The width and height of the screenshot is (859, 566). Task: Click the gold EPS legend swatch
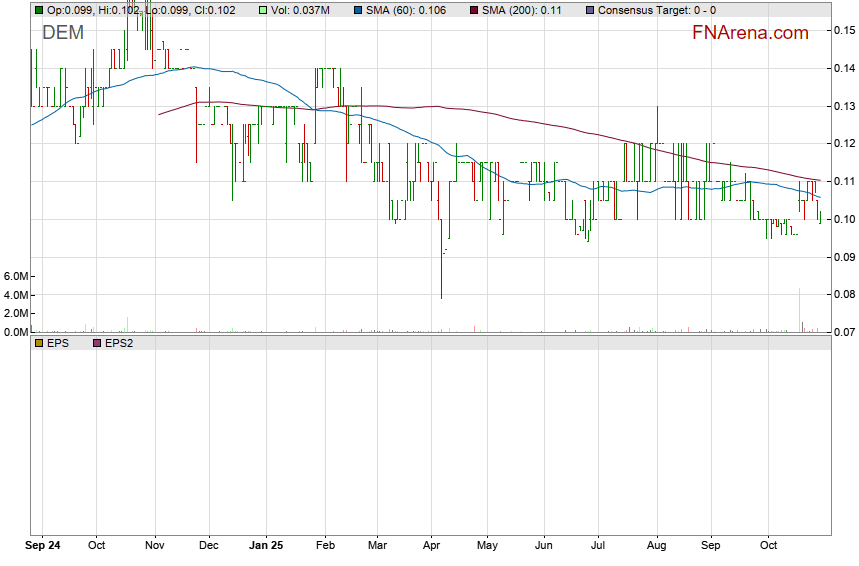tap(39, 343)
